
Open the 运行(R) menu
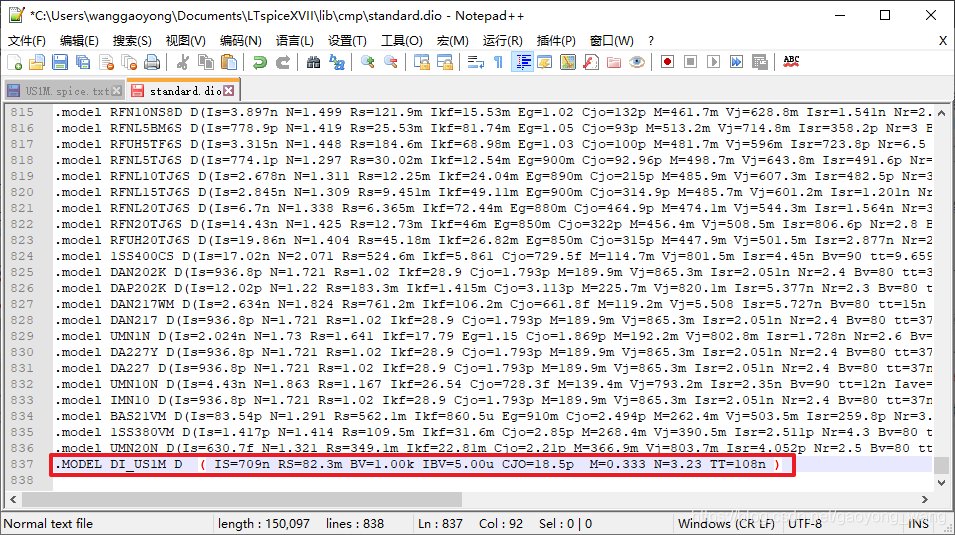pyautogui.click(x=502, y=41)
